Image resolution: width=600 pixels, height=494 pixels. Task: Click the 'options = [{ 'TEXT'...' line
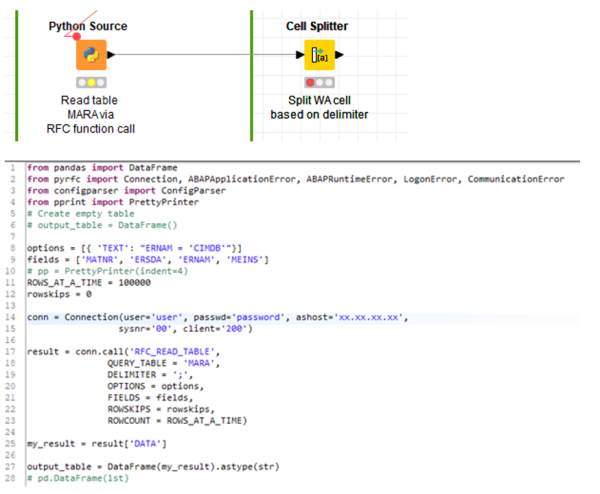pos(134,248)
